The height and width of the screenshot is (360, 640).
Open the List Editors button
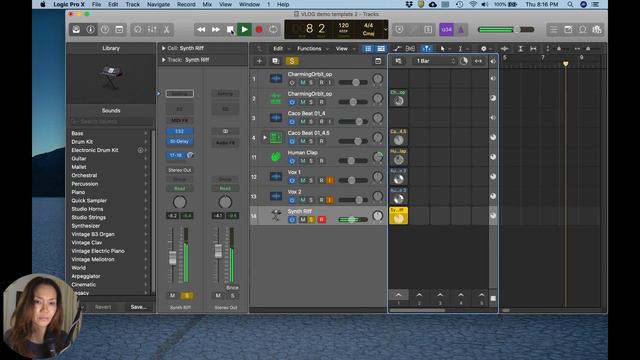(553, 29)
